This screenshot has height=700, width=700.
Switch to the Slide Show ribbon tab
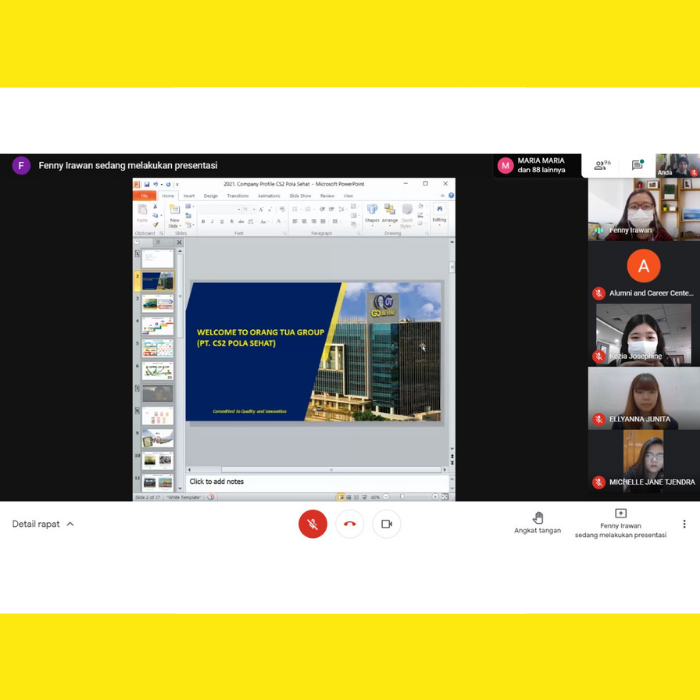[300, 196]
